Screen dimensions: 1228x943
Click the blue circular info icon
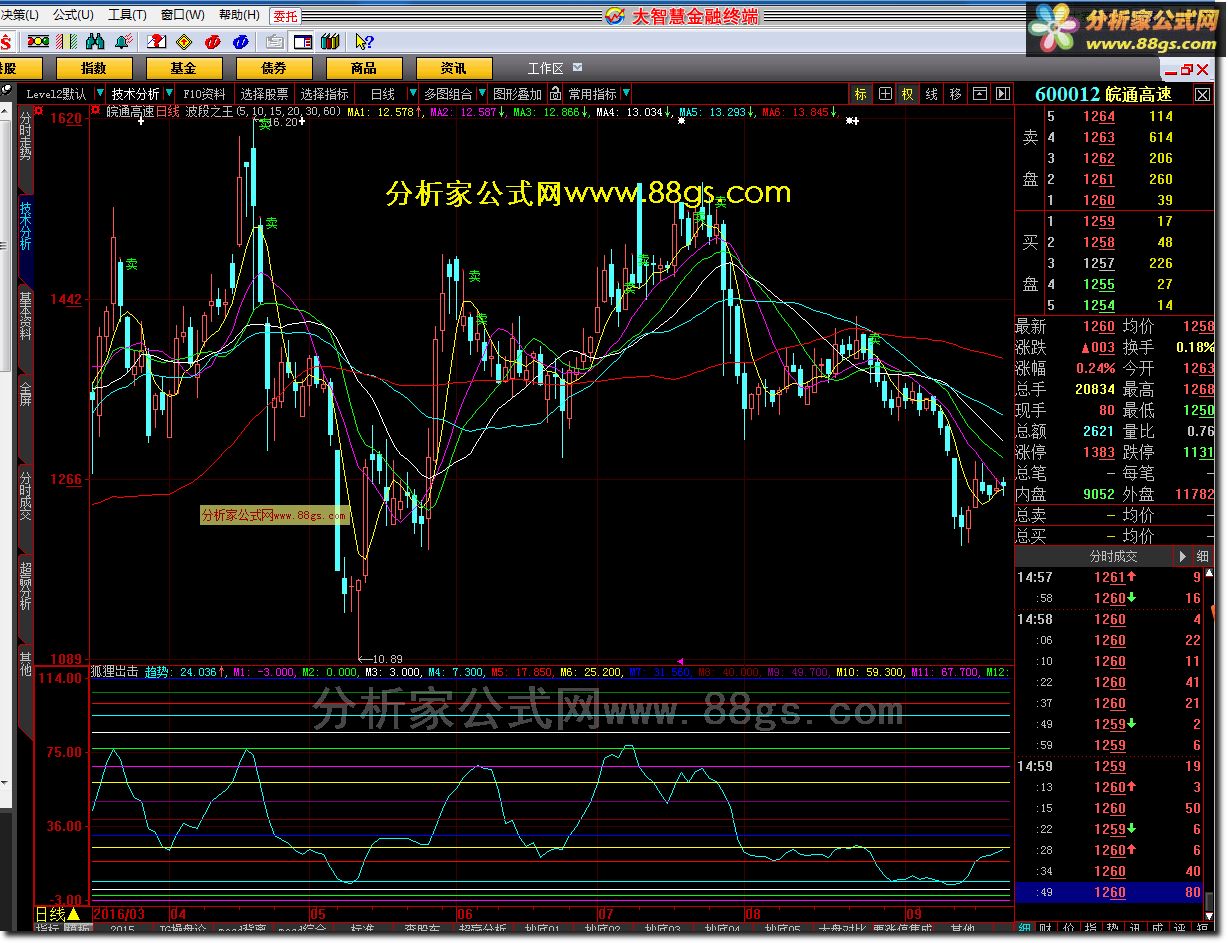[240, 42]
